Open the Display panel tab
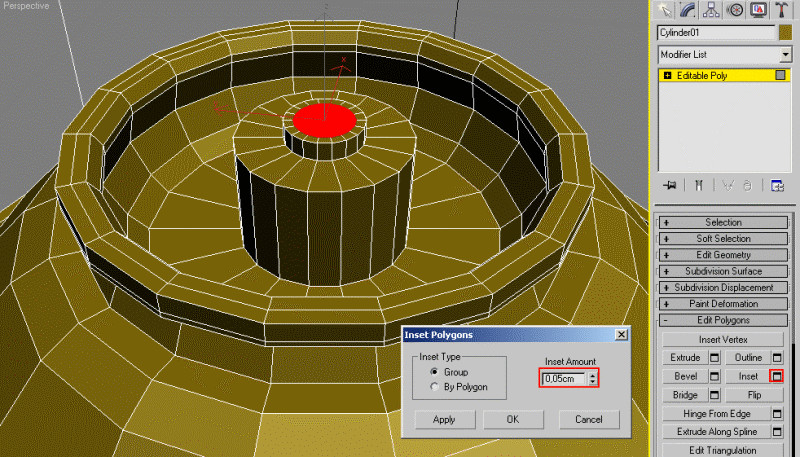 (x=759, y=10)
